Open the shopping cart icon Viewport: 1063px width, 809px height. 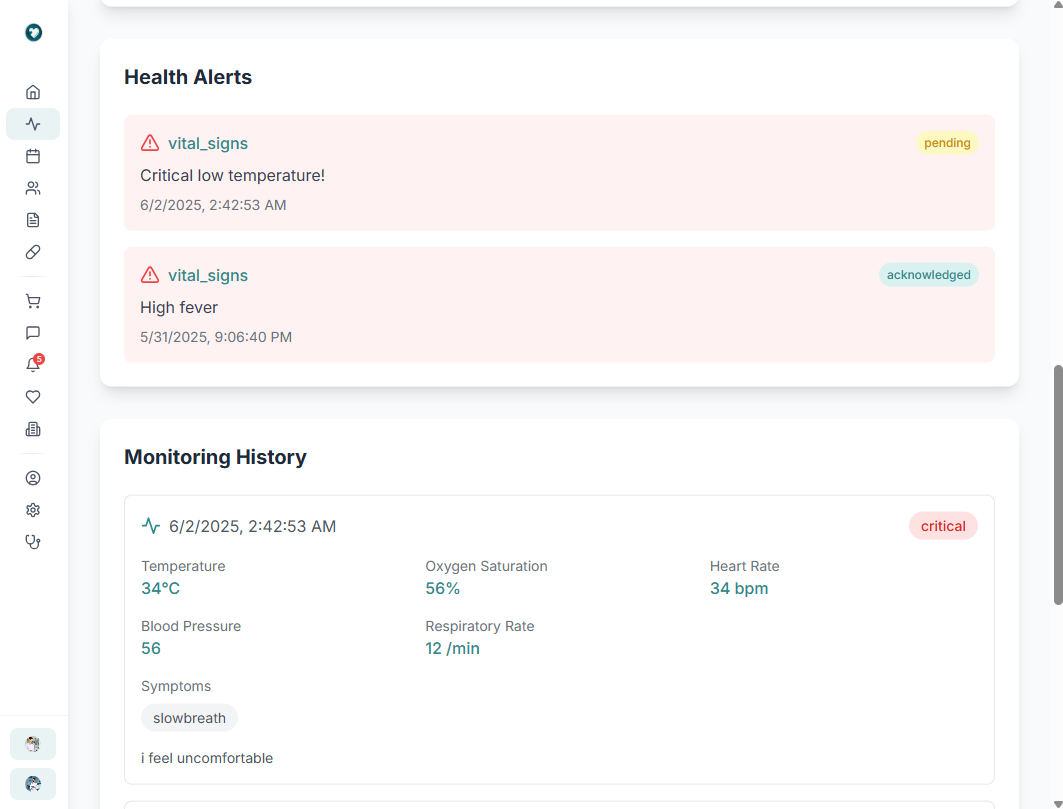click(33, 301)
